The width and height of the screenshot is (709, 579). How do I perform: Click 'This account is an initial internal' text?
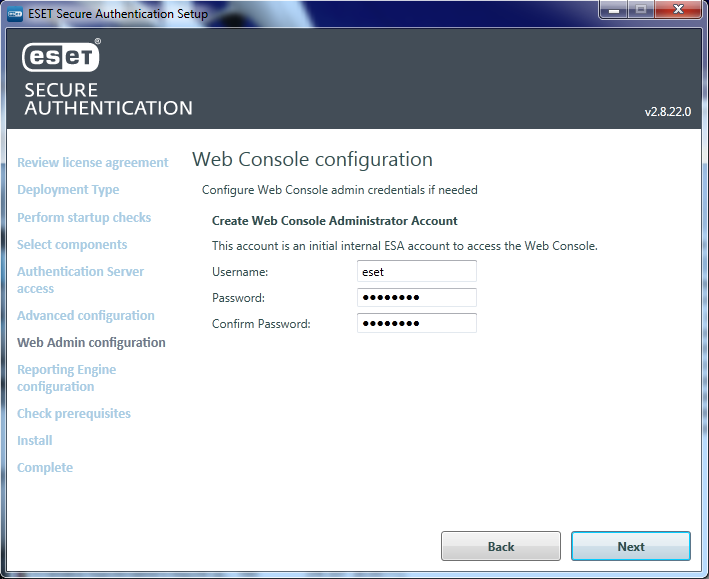coord(405,246)
